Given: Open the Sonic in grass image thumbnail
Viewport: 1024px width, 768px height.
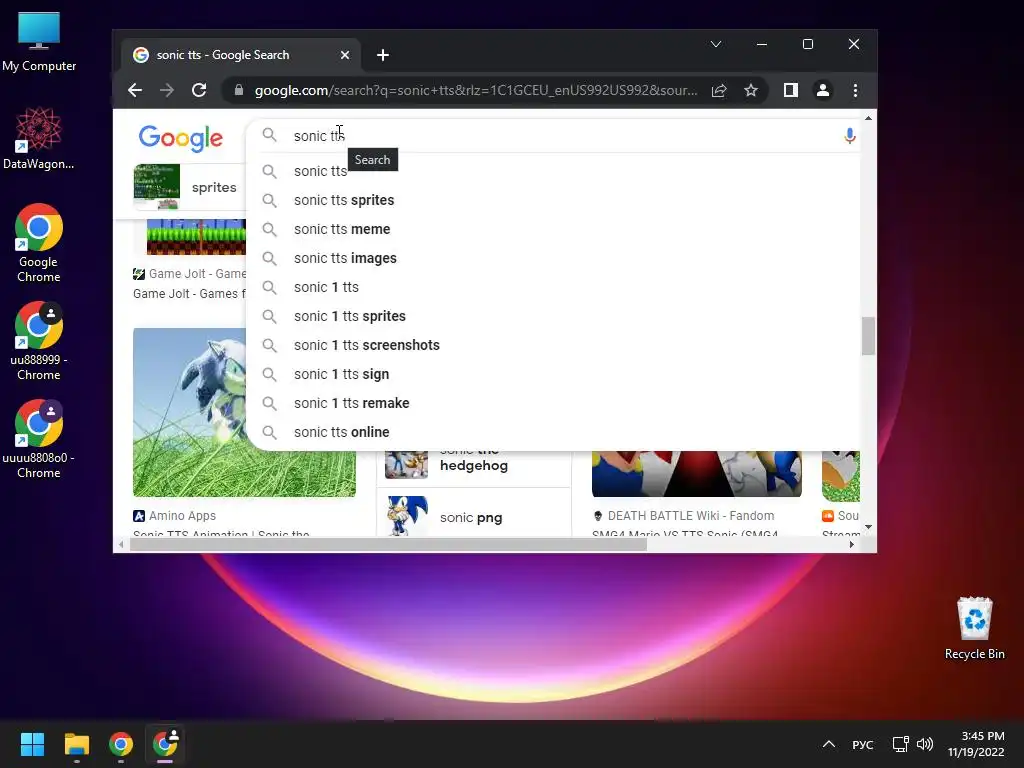Looking at the screenshot, I should [244, 412].
